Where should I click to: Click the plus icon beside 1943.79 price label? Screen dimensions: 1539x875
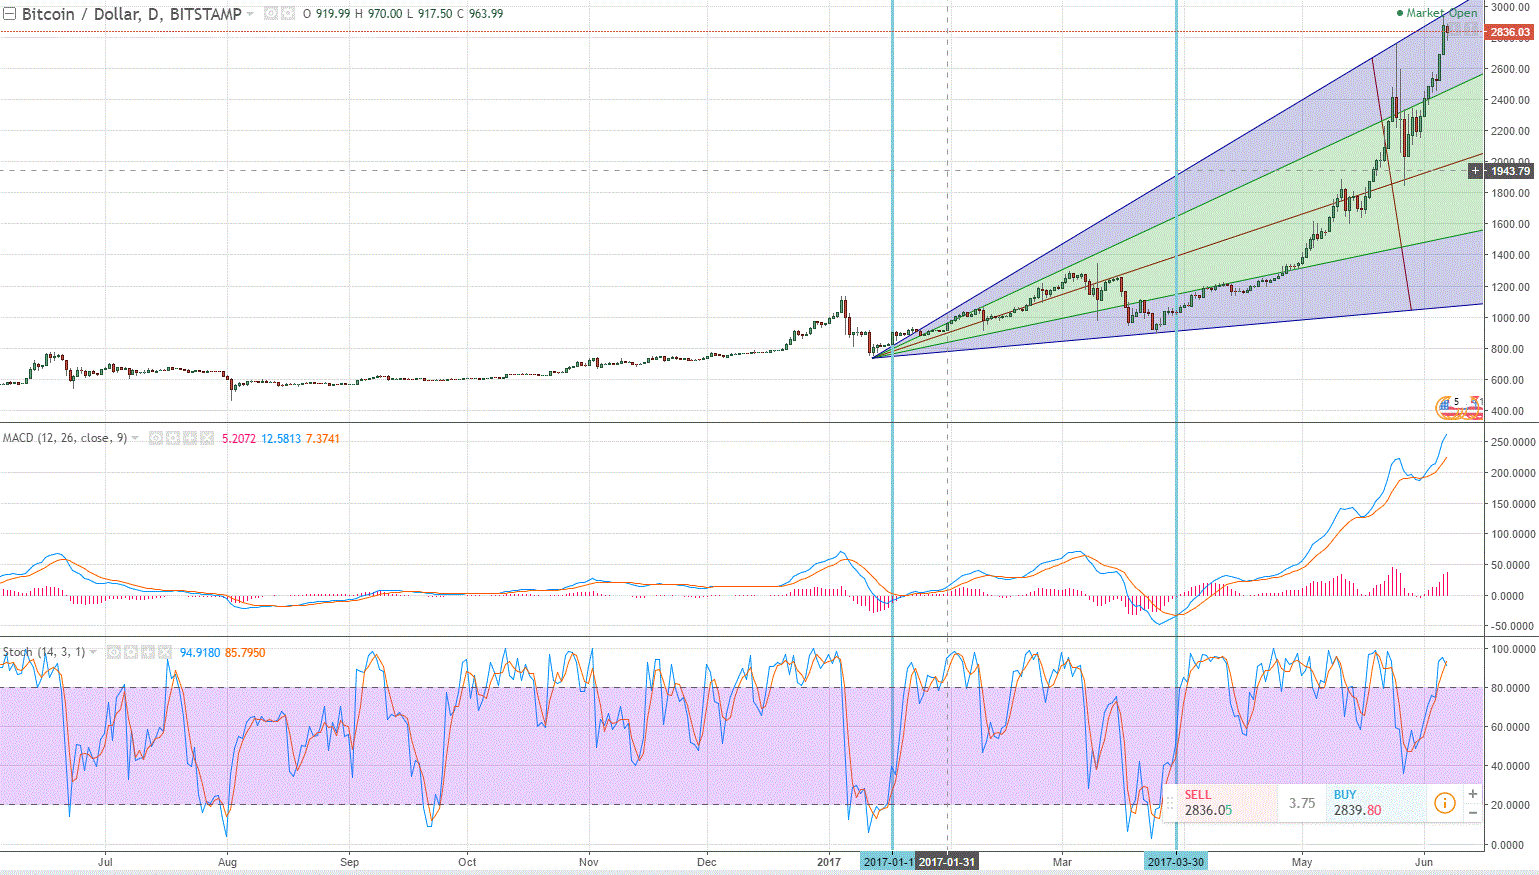click(1475, 171)
